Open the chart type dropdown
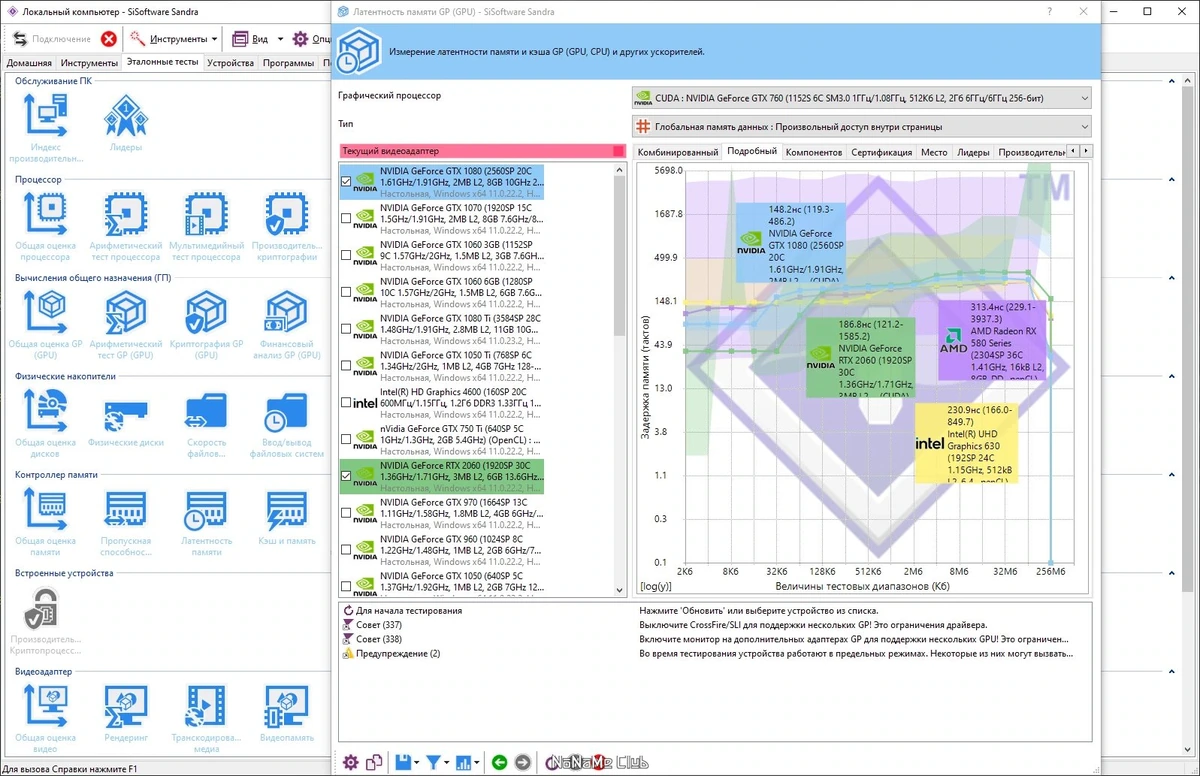Screen dimensions: 1200x776 pyautogui.click(x=478, y=764)
